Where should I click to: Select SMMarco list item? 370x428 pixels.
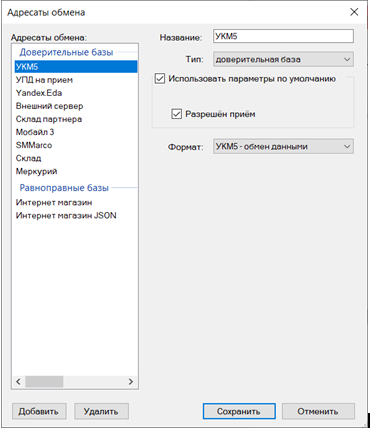coord(75,145)
